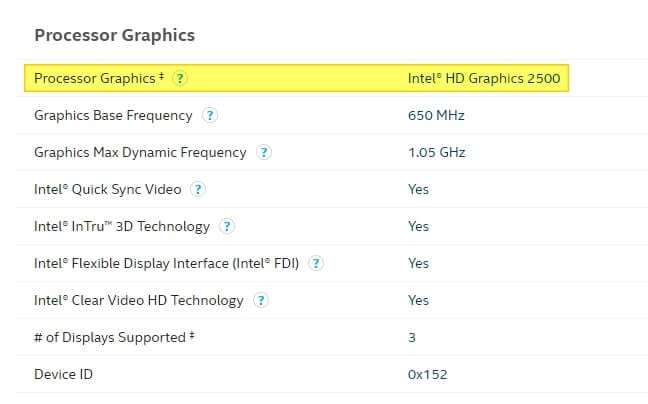Show help for Graphics Max Dynamic Frequency
The width and height of the screenshot is (648, 404).
click(264, 152)
